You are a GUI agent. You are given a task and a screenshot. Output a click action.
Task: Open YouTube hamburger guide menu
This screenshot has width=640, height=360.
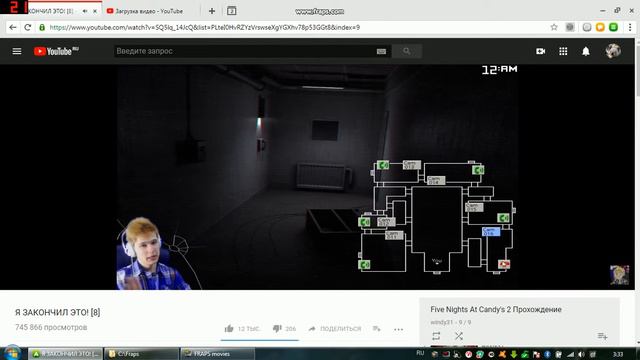(x=17, y=51)
